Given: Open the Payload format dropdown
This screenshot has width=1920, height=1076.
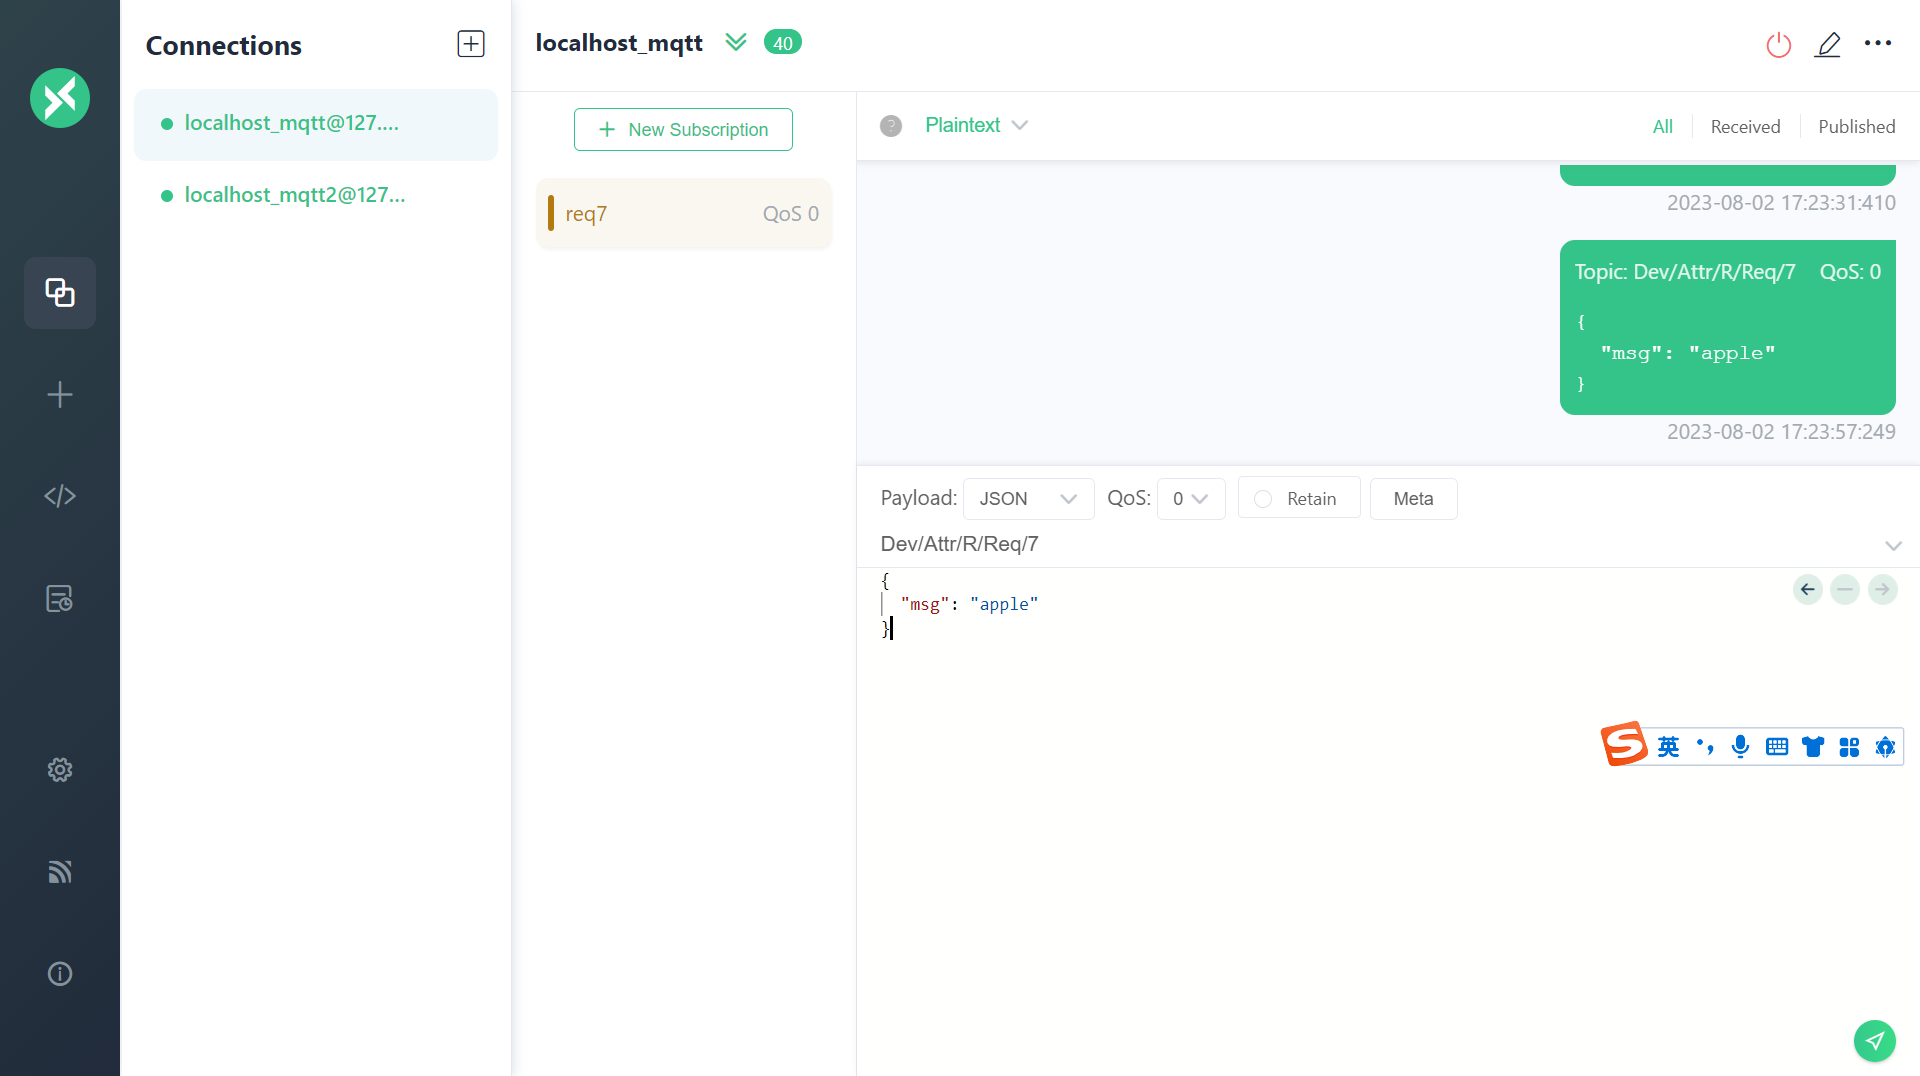Looking at the screenshot, I should pos(1027,498).
